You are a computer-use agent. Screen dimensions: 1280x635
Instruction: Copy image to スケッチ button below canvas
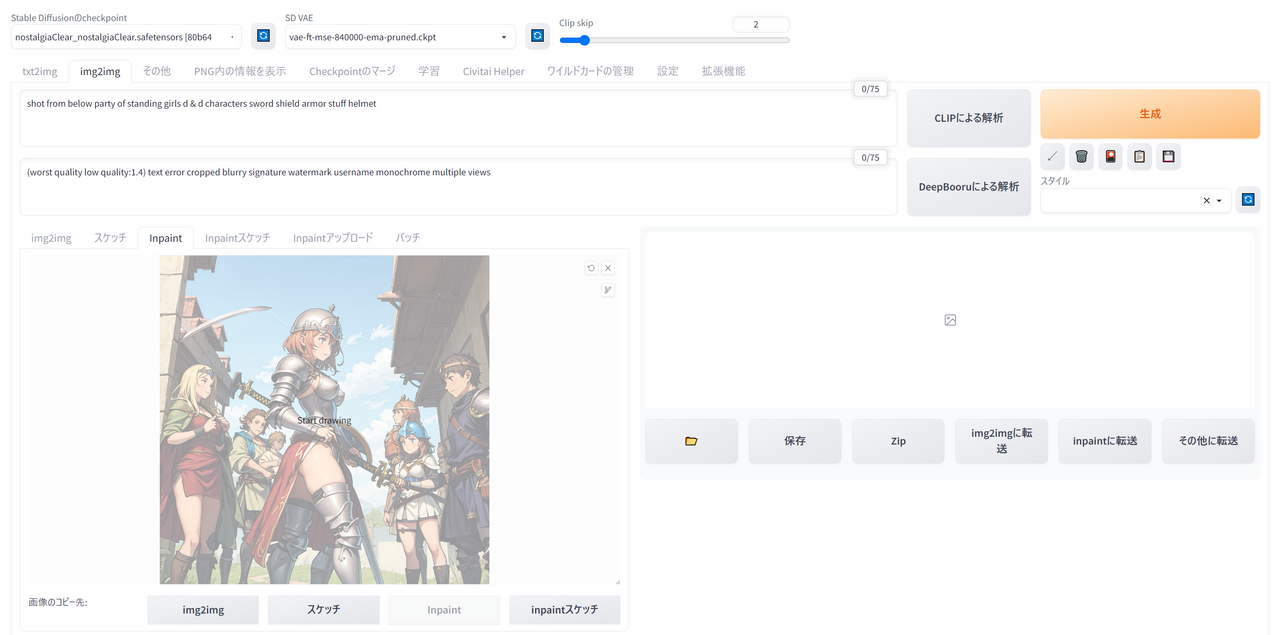(x=324, y=610)
